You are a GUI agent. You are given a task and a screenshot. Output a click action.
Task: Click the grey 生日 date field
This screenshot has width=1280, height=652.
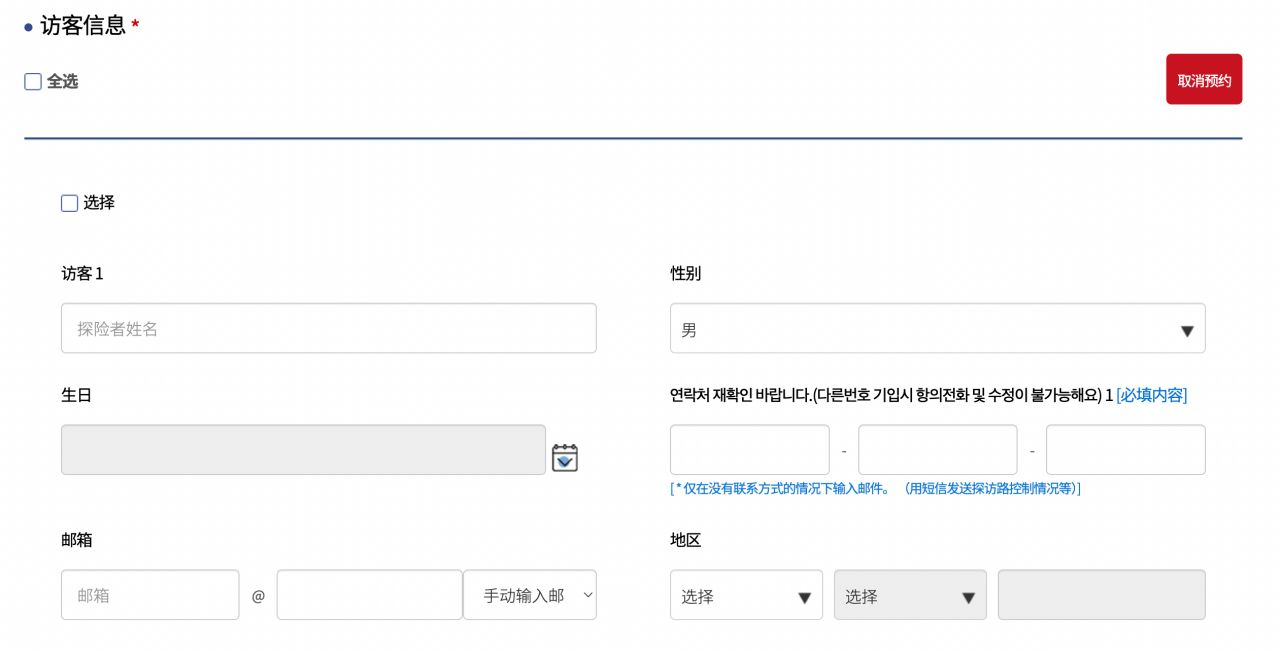coord(303,450)
